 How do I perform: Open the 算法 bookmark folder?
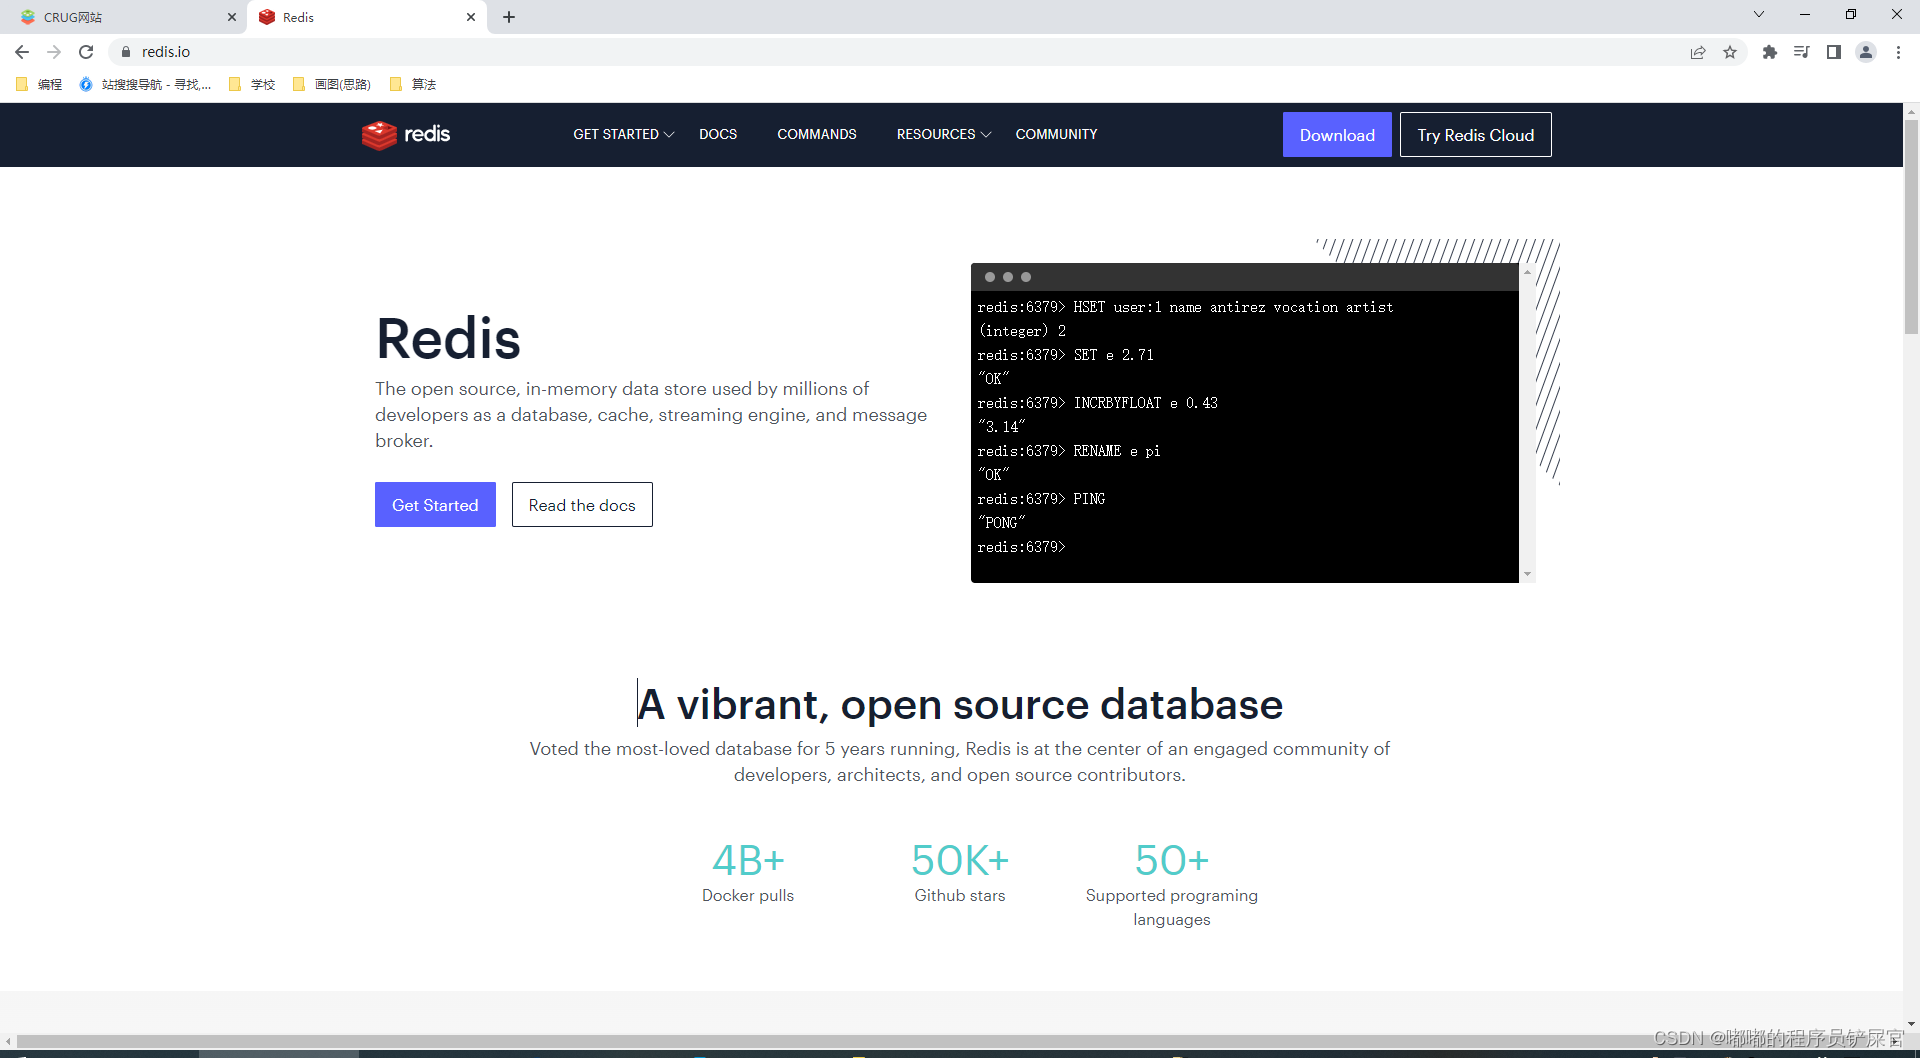point(413,84)
